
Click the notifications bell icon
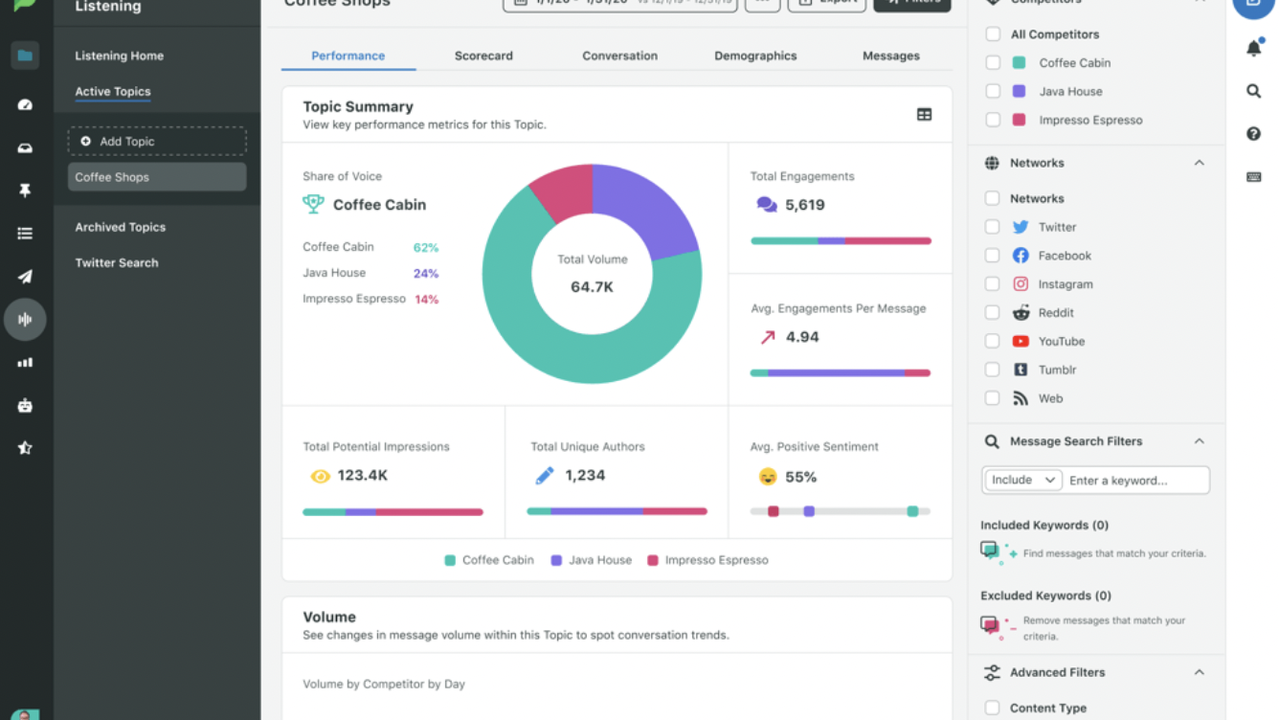pos(1253,48)
